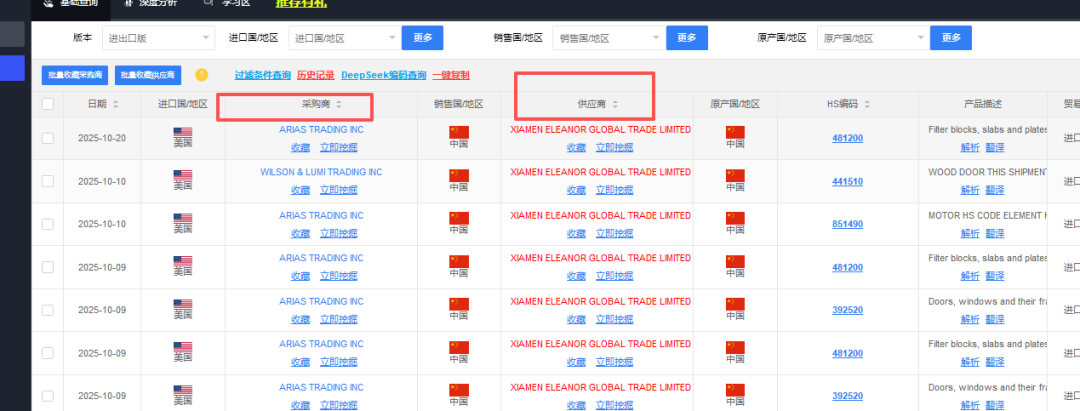
Task: Click 收藏 under WILSON & LUMI TRADING INC
Action: click(300, 190)
